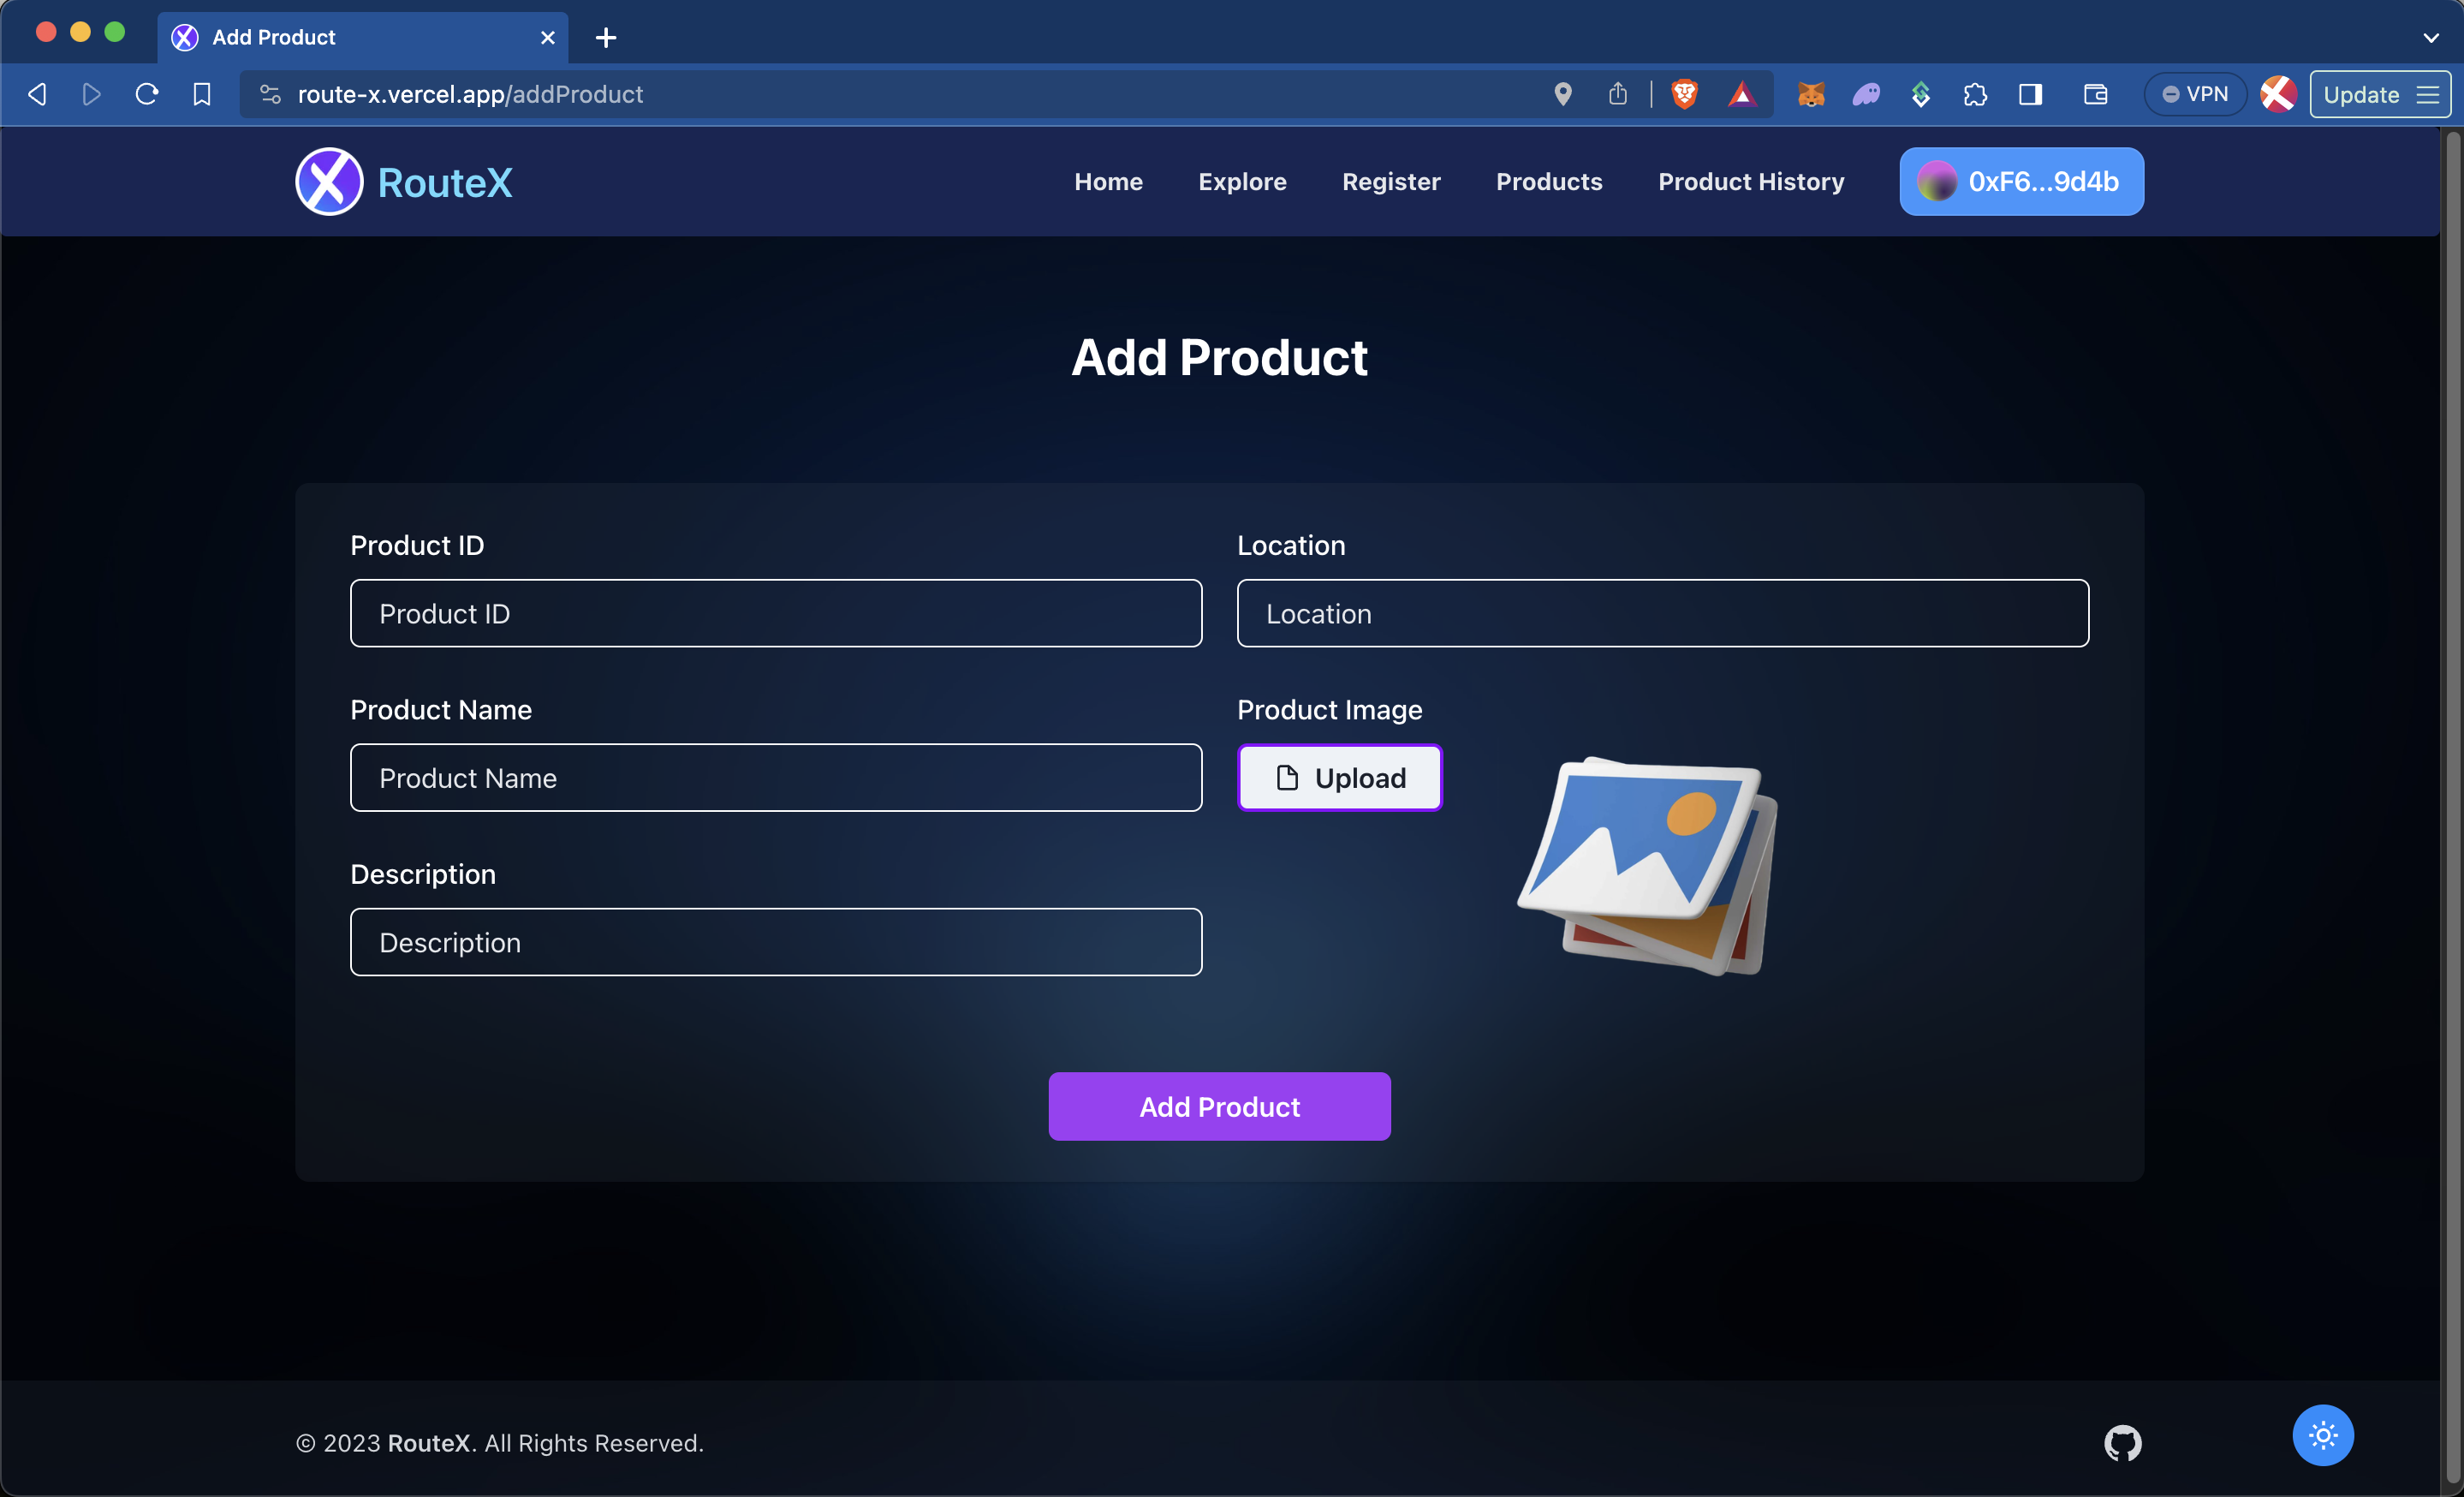Click the RouteX logo icon

point(329,182)
